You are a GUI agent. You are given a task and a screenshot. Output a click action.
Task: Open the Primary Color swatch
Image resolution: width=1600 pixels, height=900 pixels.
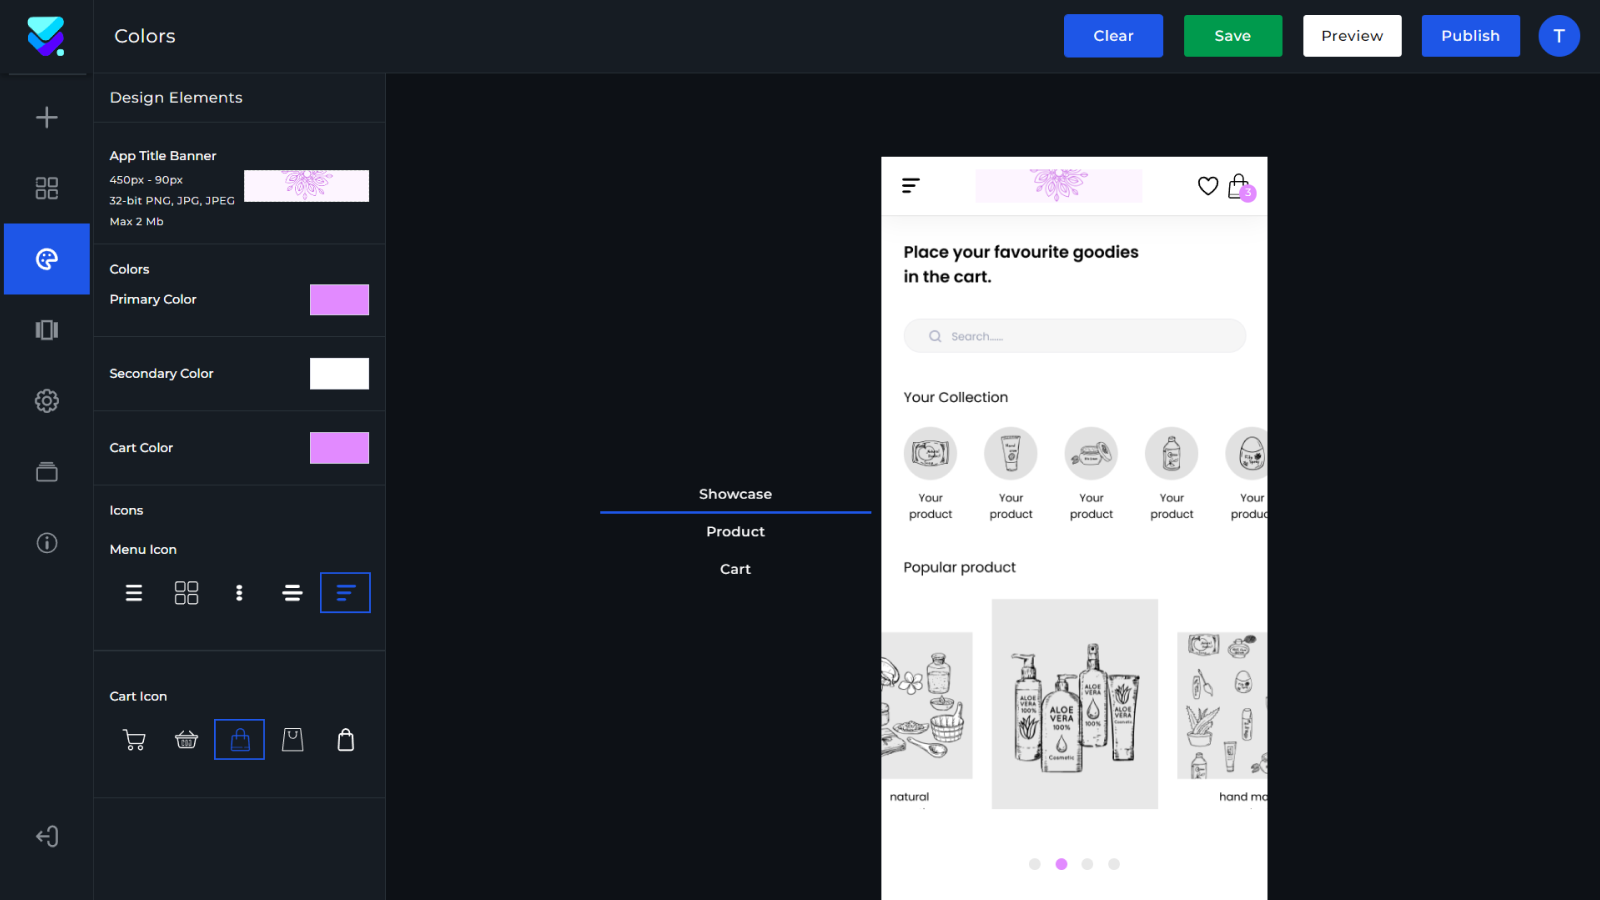click(x=339, y=299)
